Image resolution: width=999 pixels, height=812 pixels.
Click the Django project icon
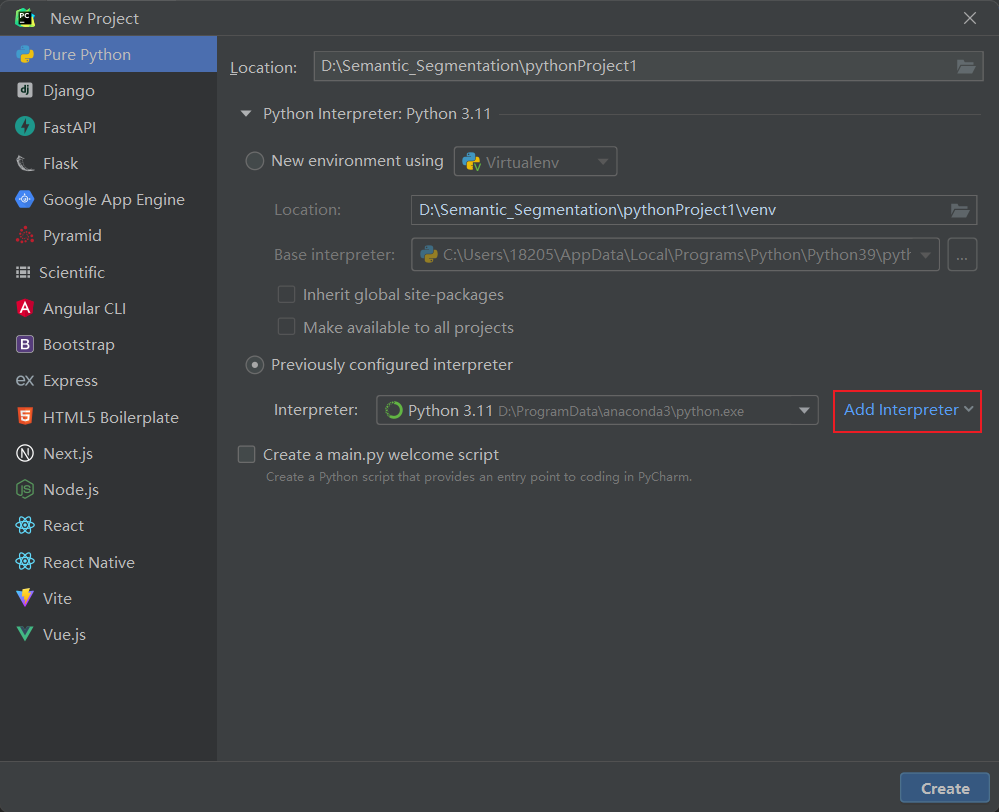[25, 91]
